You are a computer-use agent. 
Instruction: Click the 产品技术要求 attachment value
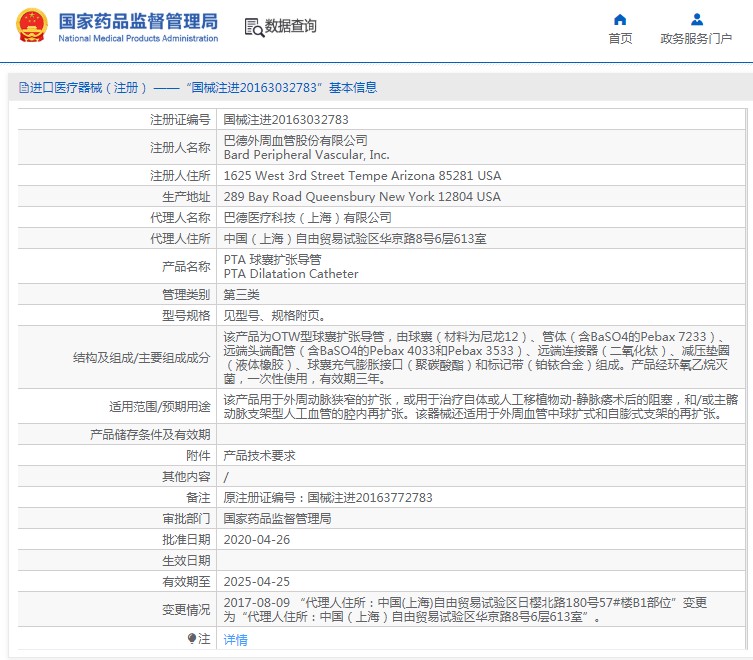coord(259,455)
